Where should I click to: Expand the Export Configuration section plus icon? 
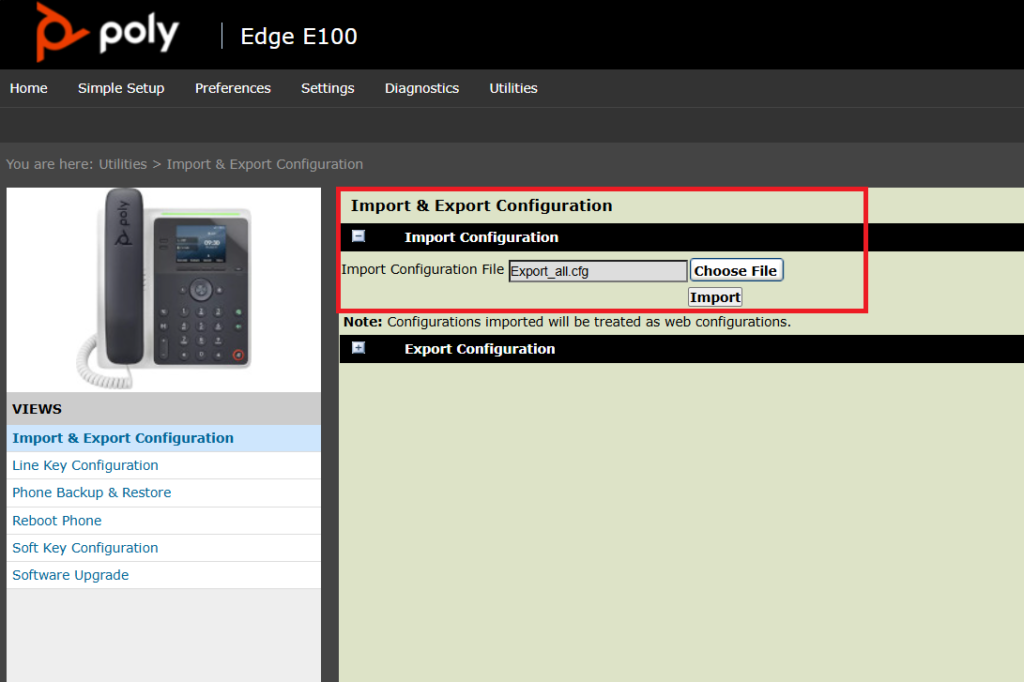pos(358,348)
